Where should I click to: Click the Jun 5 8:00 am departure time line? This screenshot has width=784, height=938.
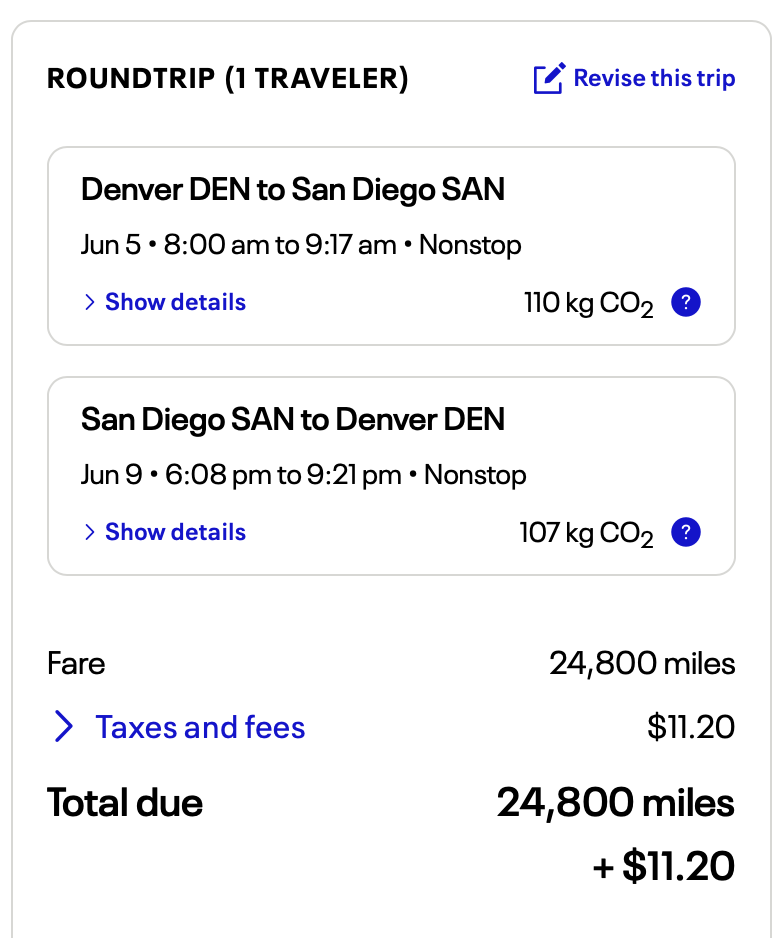[301, 245]
